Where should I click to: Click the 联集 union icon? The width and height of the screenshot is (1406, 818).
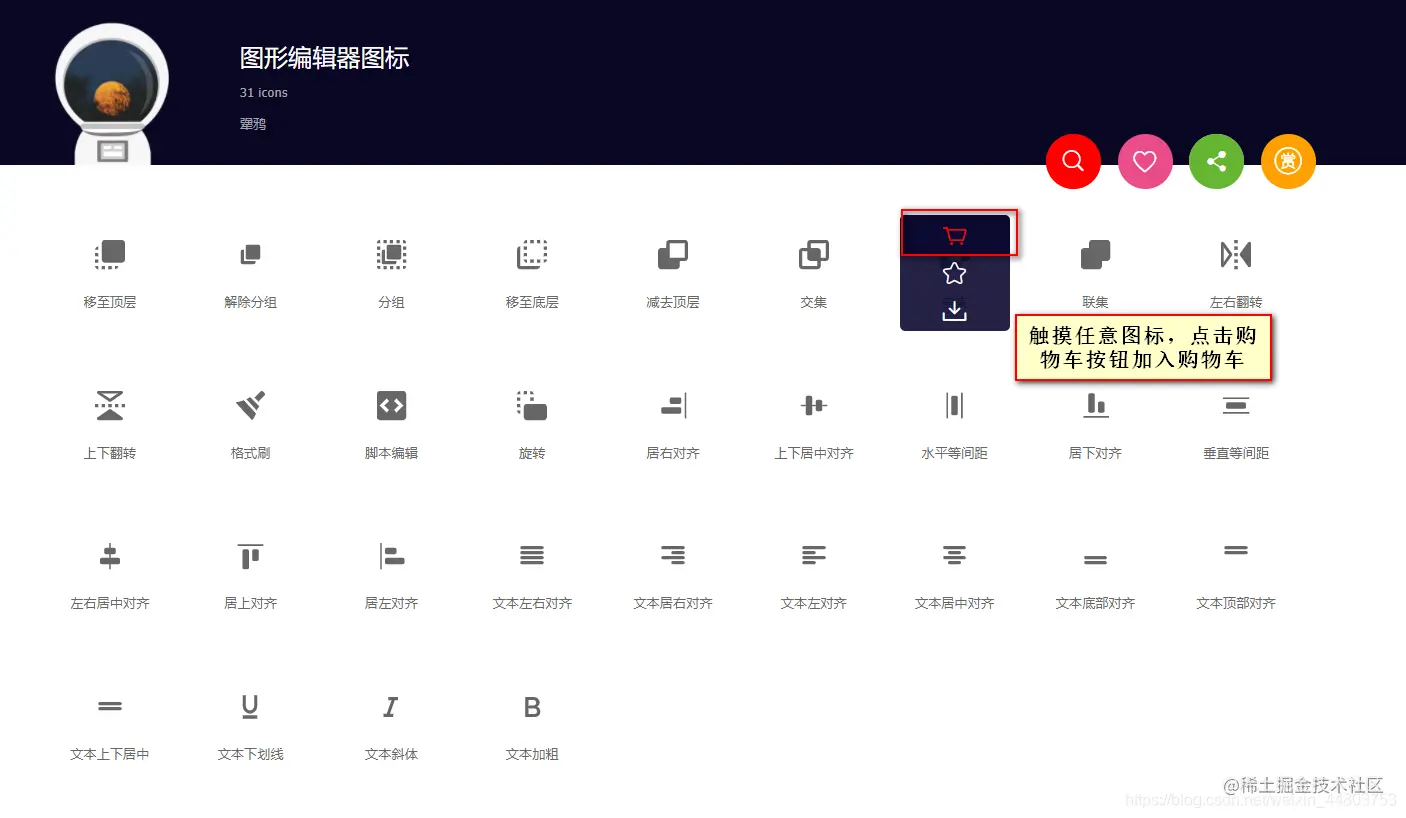(1095, 254)
